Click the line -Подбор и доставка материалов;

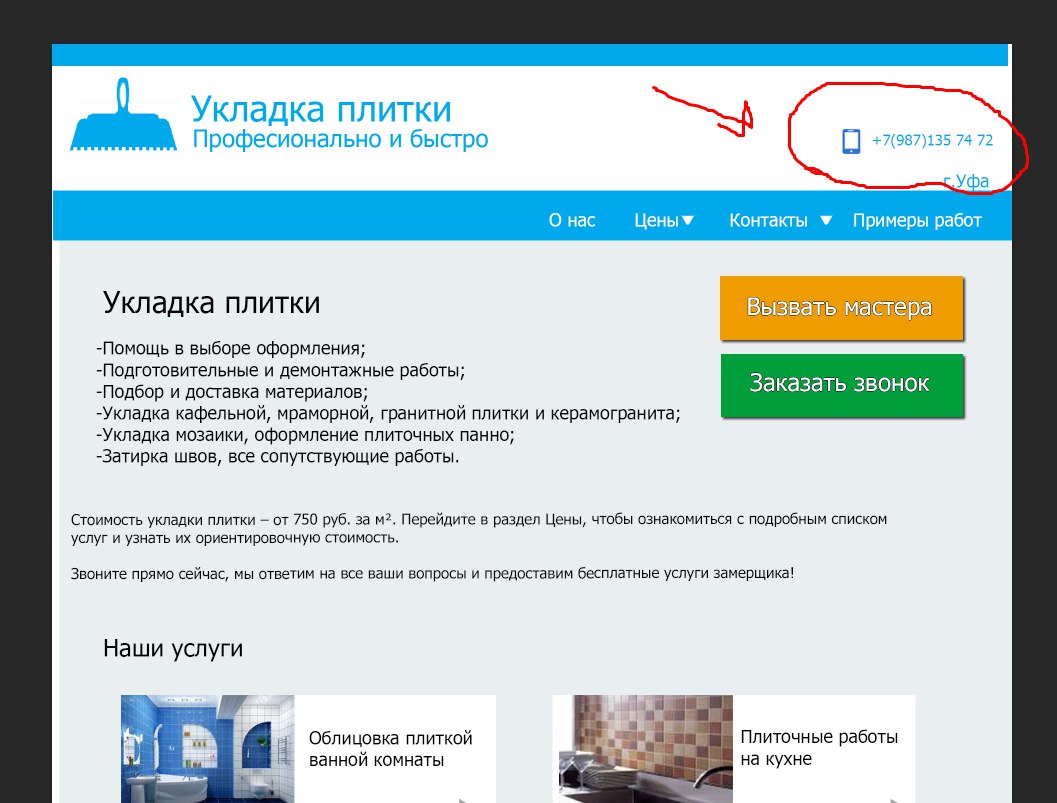(x=232, y=392)
